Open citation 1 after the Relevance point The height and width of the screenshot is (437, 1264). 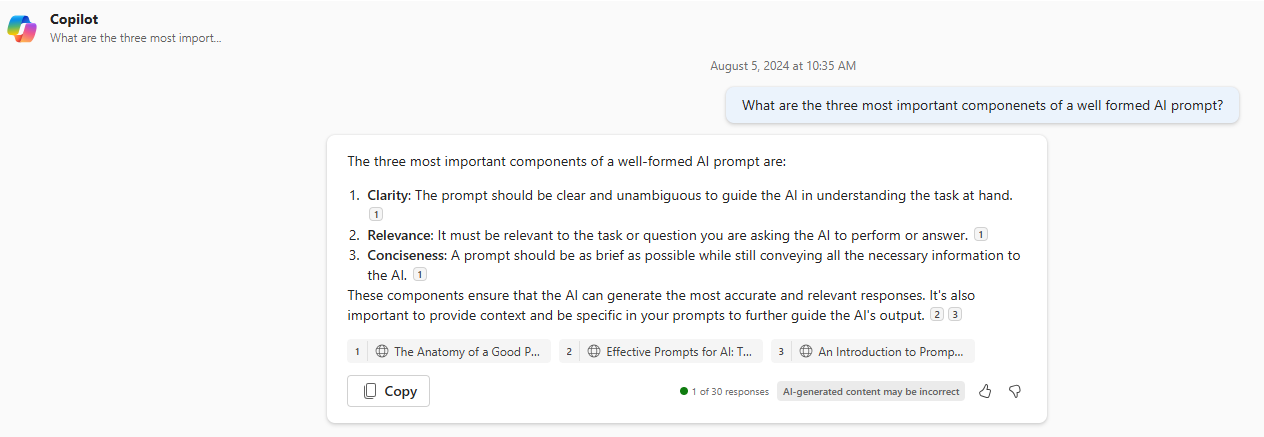coord(981,234)
